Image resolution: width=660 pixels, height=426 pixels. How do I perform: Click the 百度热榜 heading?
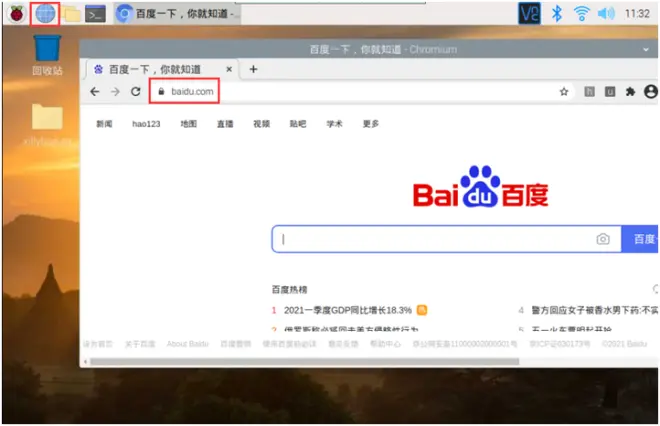coord(290,290)
